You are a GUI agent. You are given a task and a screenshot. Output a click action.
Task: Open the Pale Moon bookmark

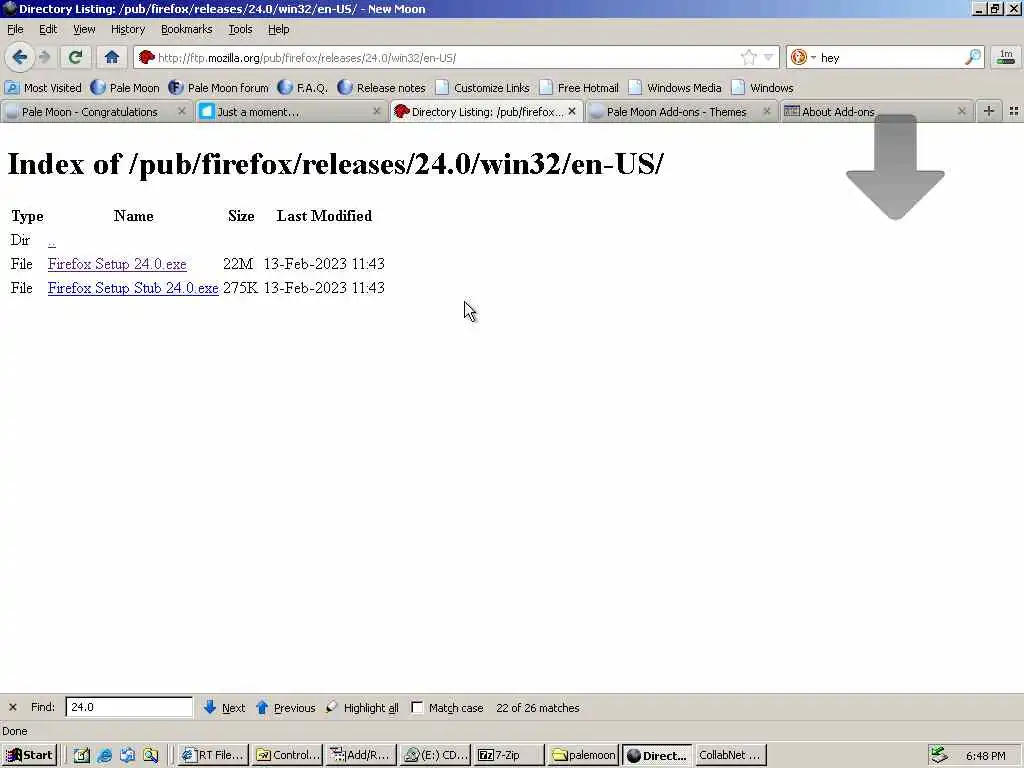pyautogui.click(x=125, y=88)
